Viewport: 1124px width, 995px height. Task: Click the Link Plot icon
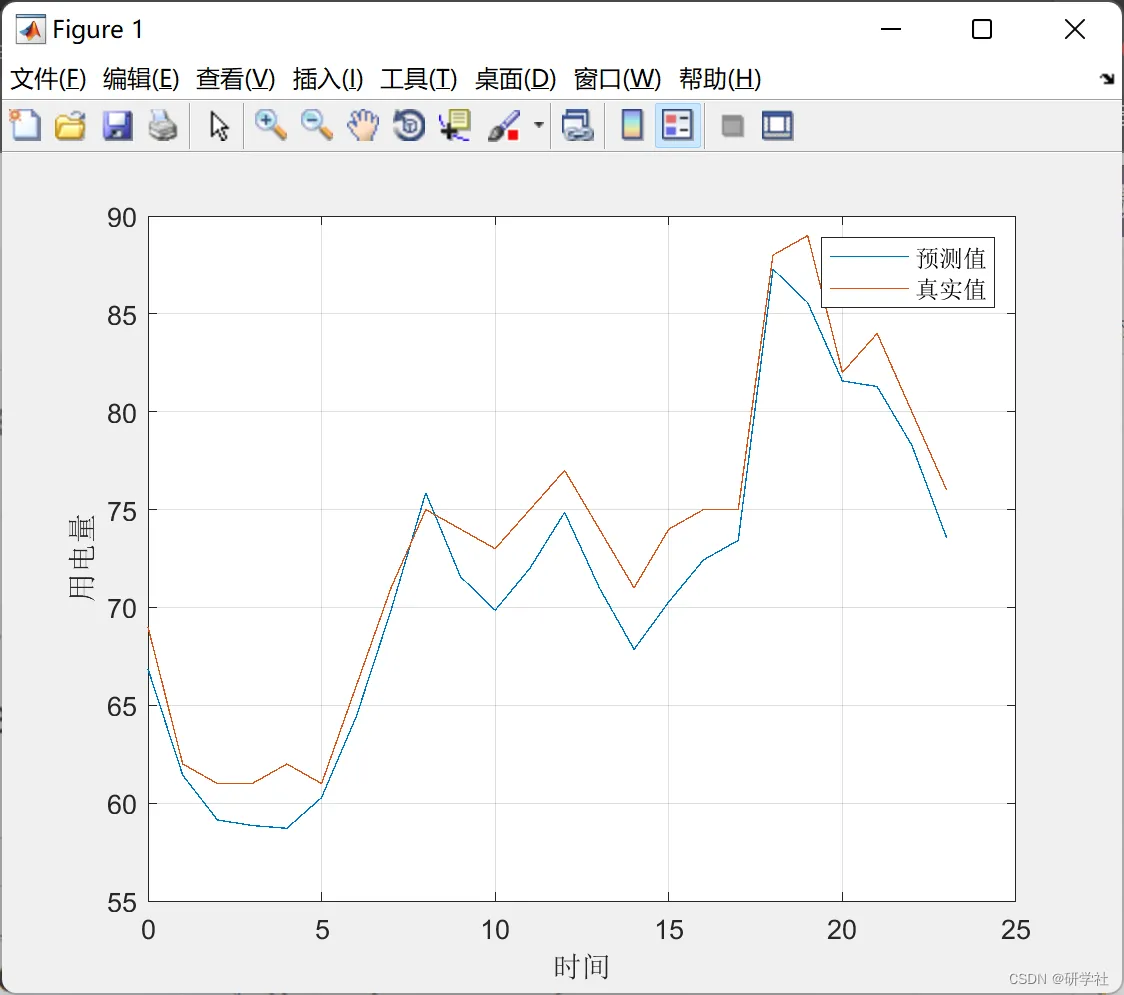coord(578,125)
